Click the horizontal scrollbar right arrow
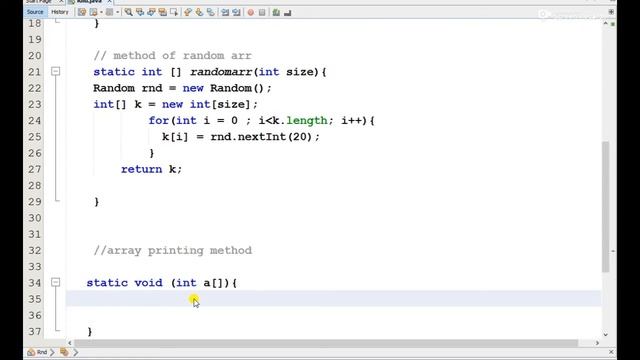 [x=597, y=343]
